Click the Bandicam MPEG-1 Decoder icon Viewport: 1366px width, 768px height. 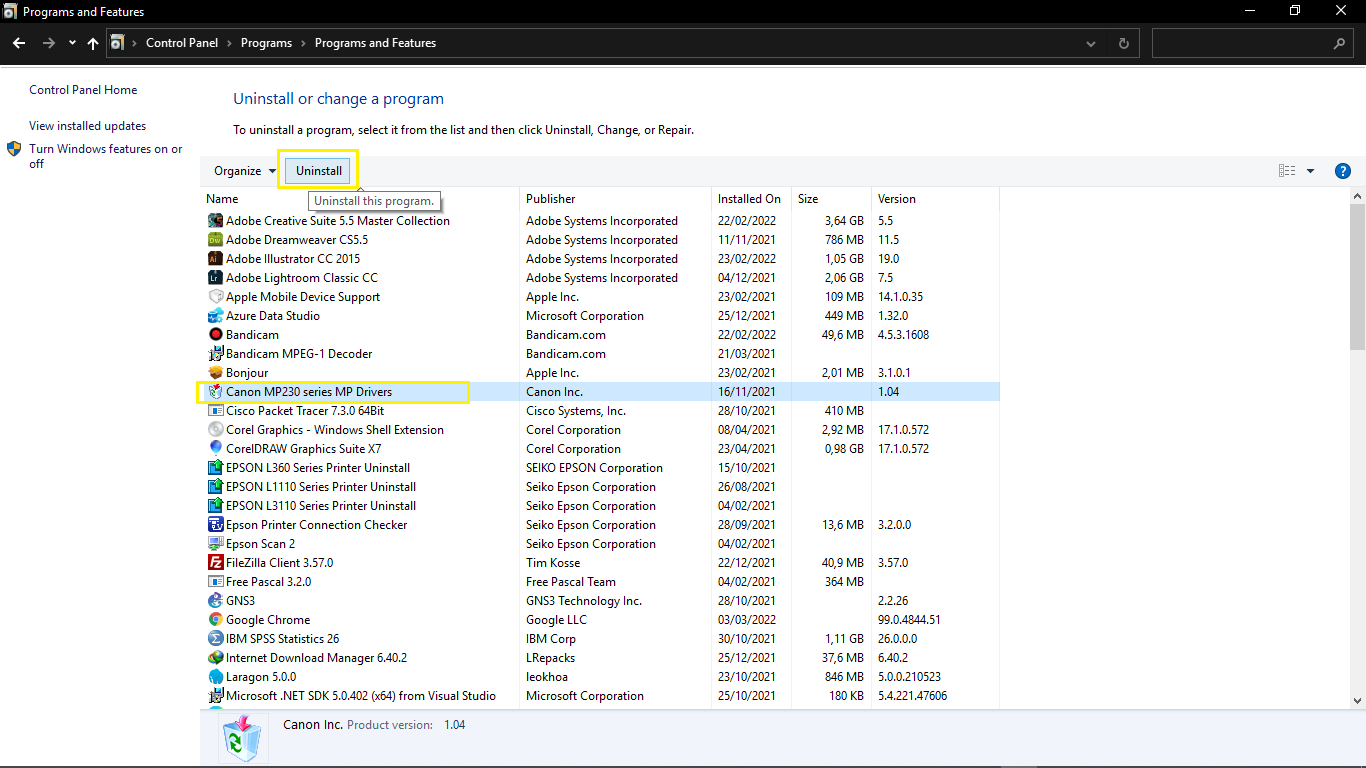(x=215, y=354)
